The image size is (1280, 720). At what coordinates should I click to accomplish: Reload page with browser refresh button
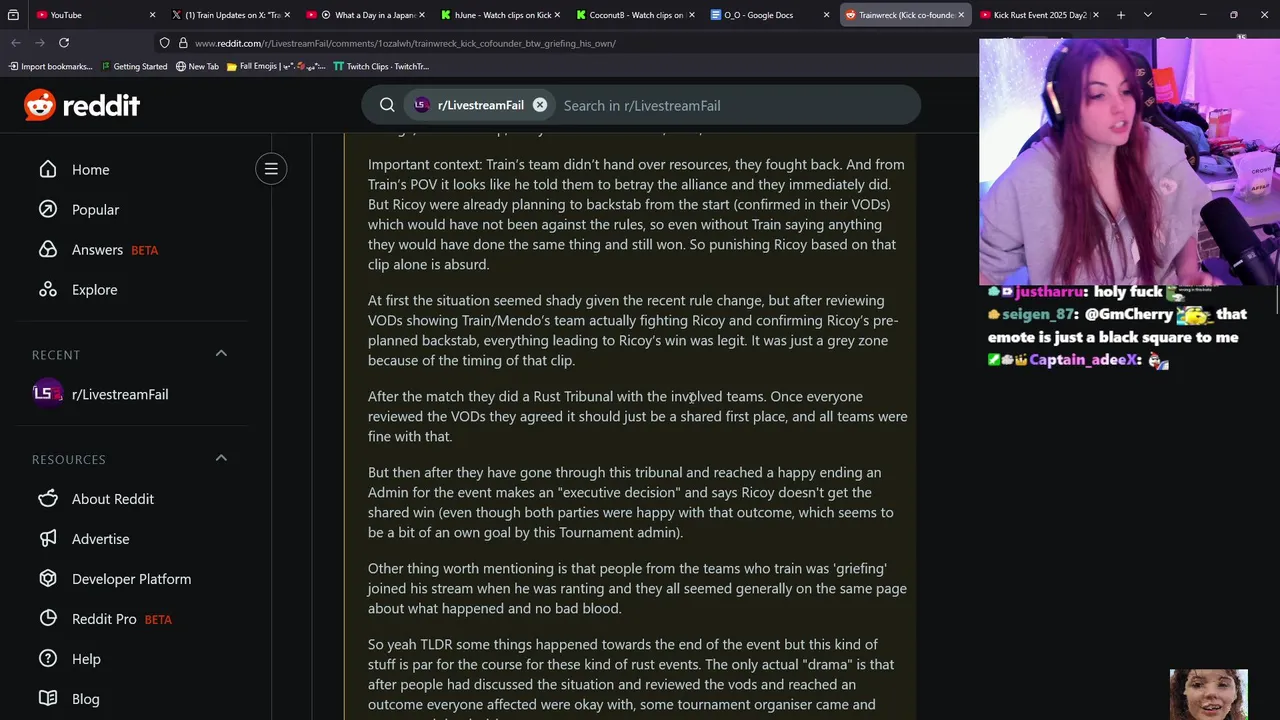pyautogui.click(x=64, y=43)
